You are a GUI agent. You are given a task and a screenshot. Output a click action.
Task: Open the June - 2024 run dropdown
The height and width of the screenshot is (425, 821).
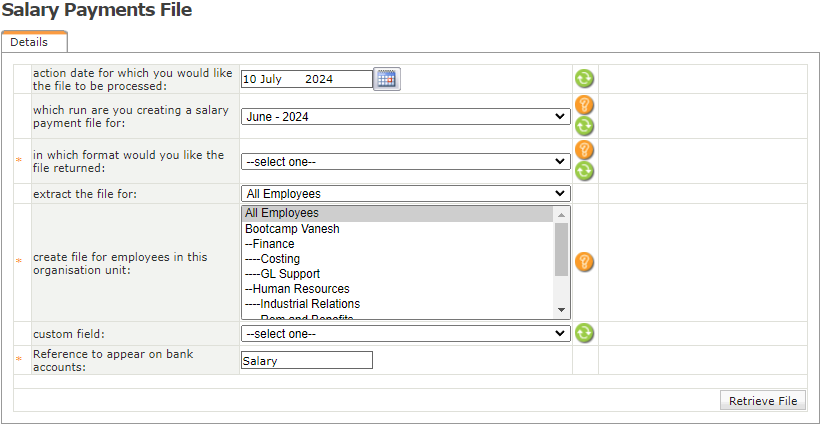[405, 117]
